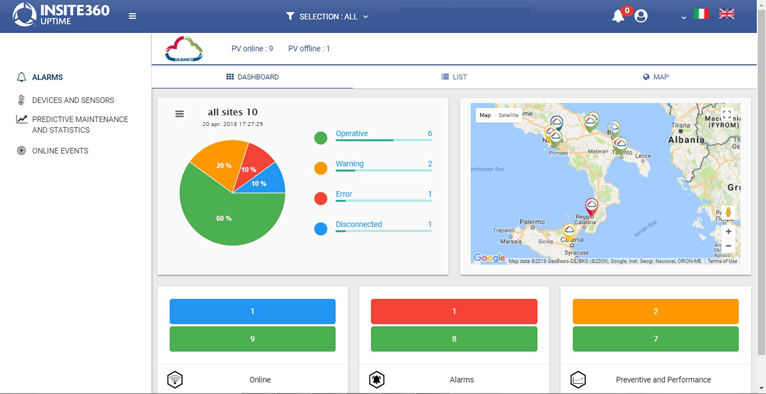This screenshot has width=766, height=394.
Task: Open ALARMS in the sidebar
Action: pos(47,77)
